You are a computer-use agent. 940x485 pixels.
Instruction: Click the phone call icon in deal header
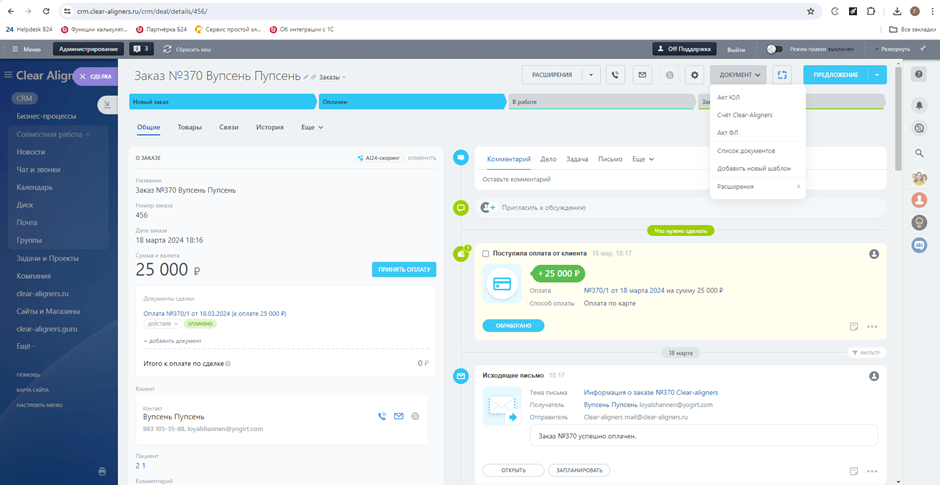pyautogui.click(x=615, y=75)
